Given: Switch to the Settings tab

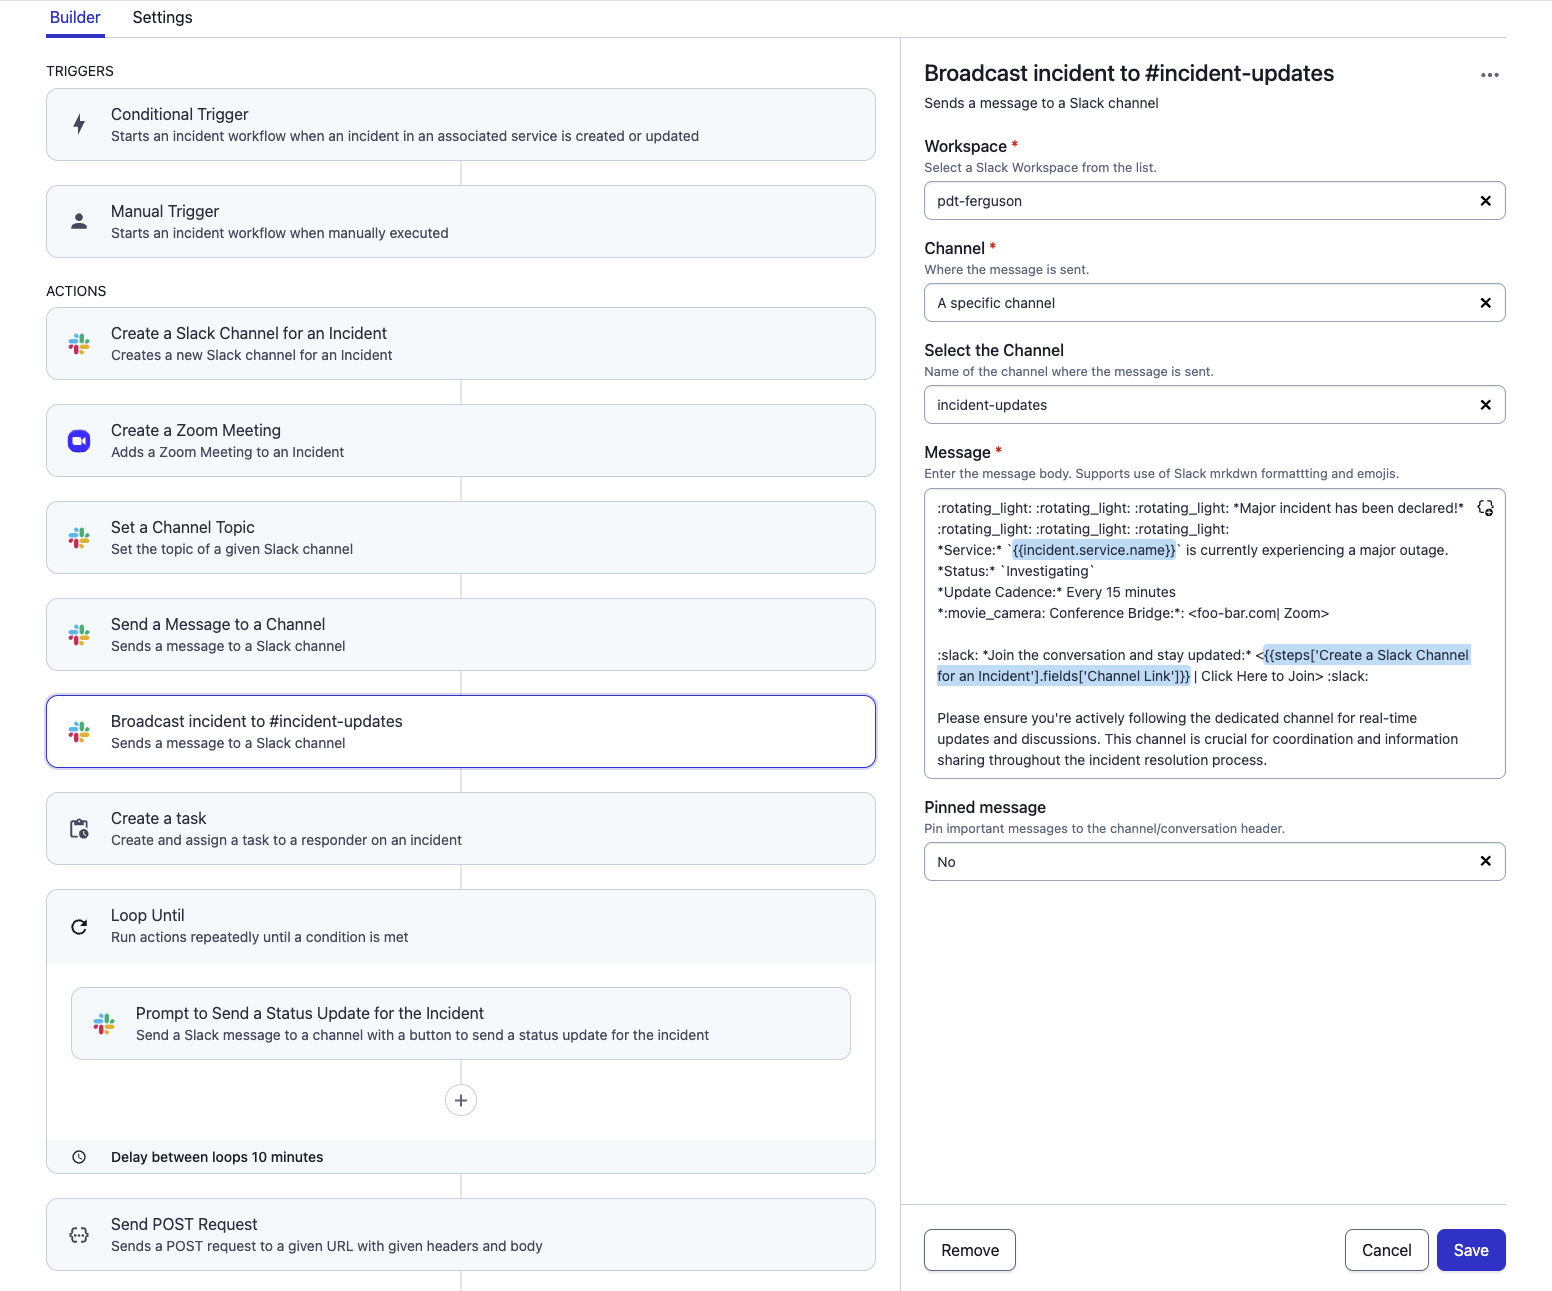Looking at the screenshot, I should coord(162,18).
